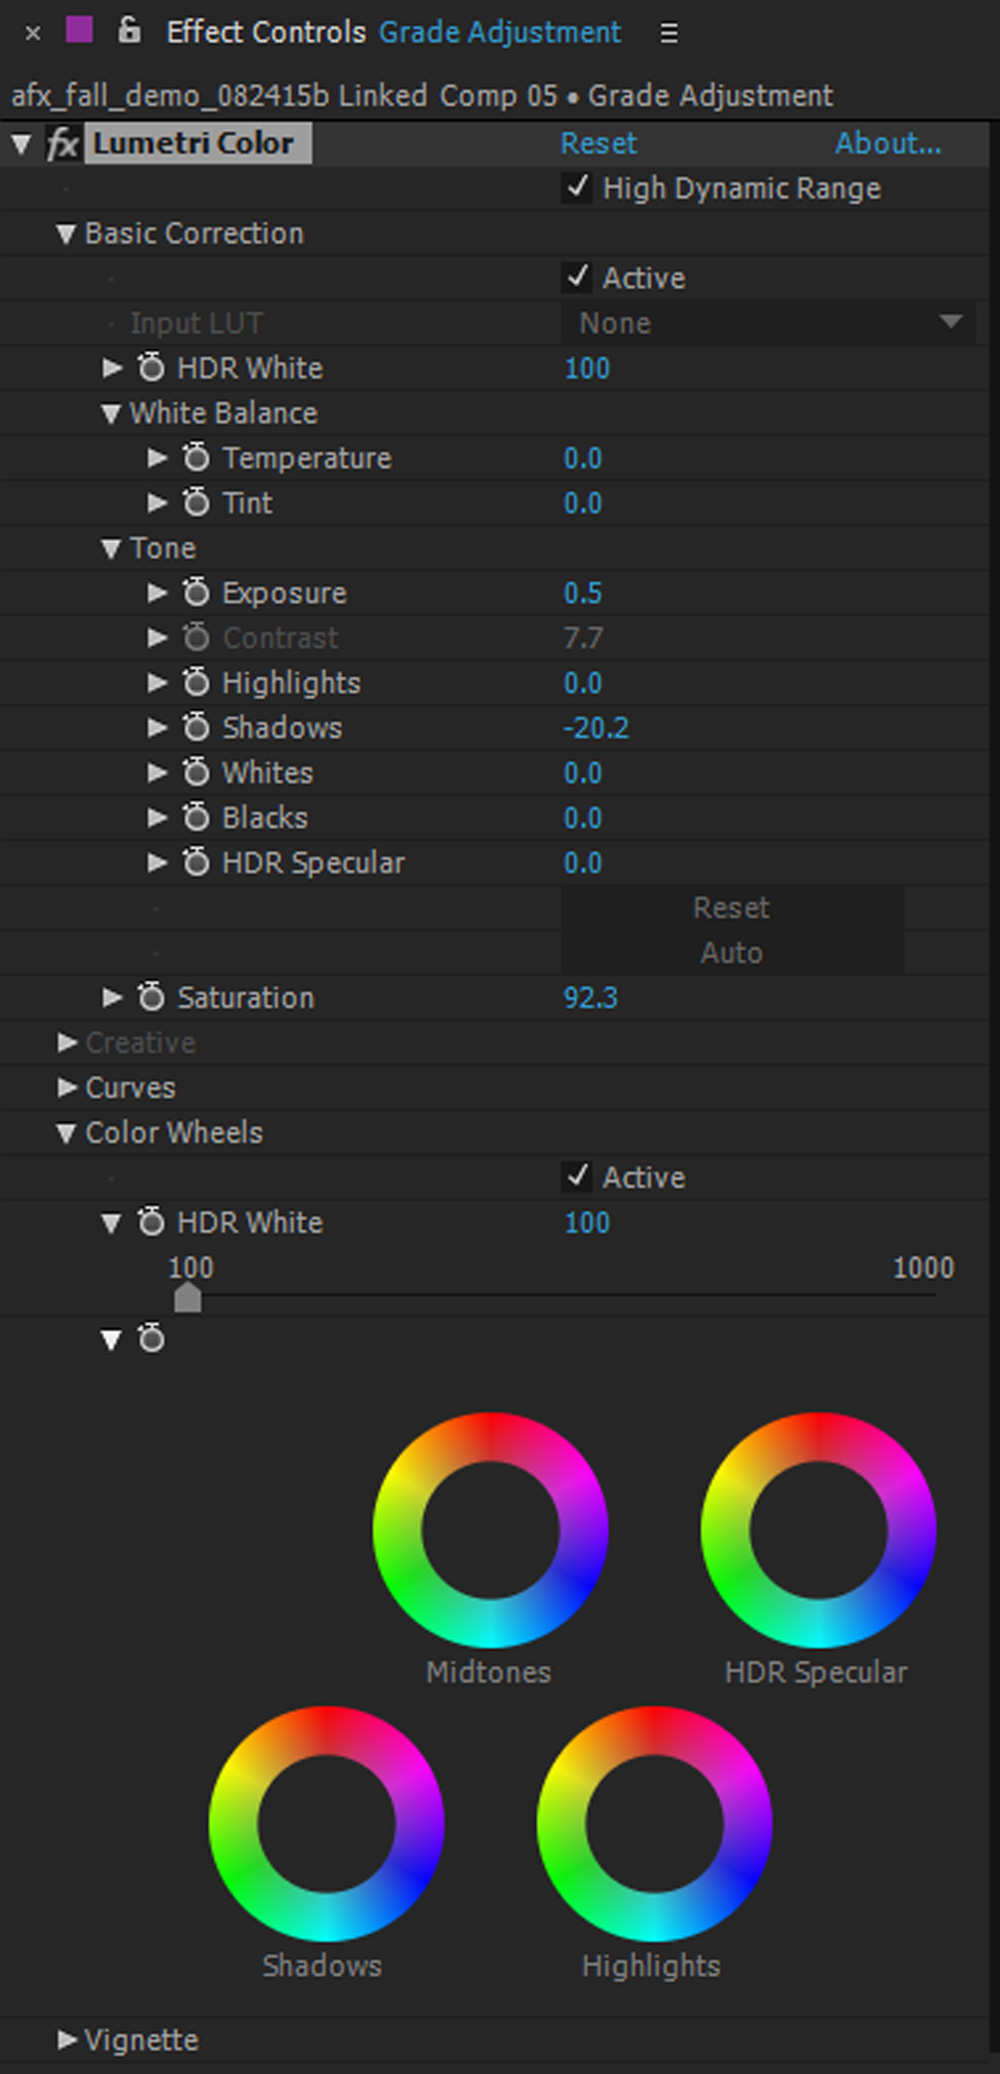This screenshot has height=2074, width=1000.
Task: Toggle stopwatch above the color wheels
Action: coord(151,1338)
